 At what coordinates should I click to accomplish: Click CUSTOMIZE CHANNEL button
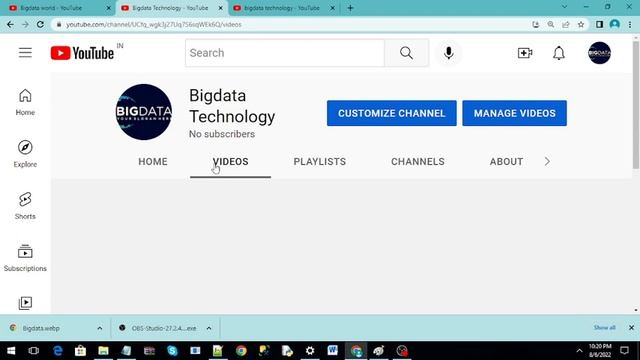click(391, 113)
